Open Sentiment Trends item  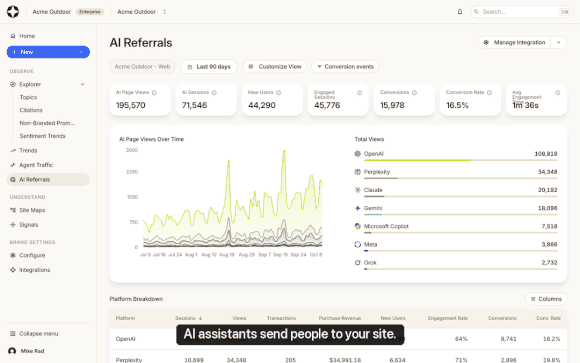coord(43,136)
